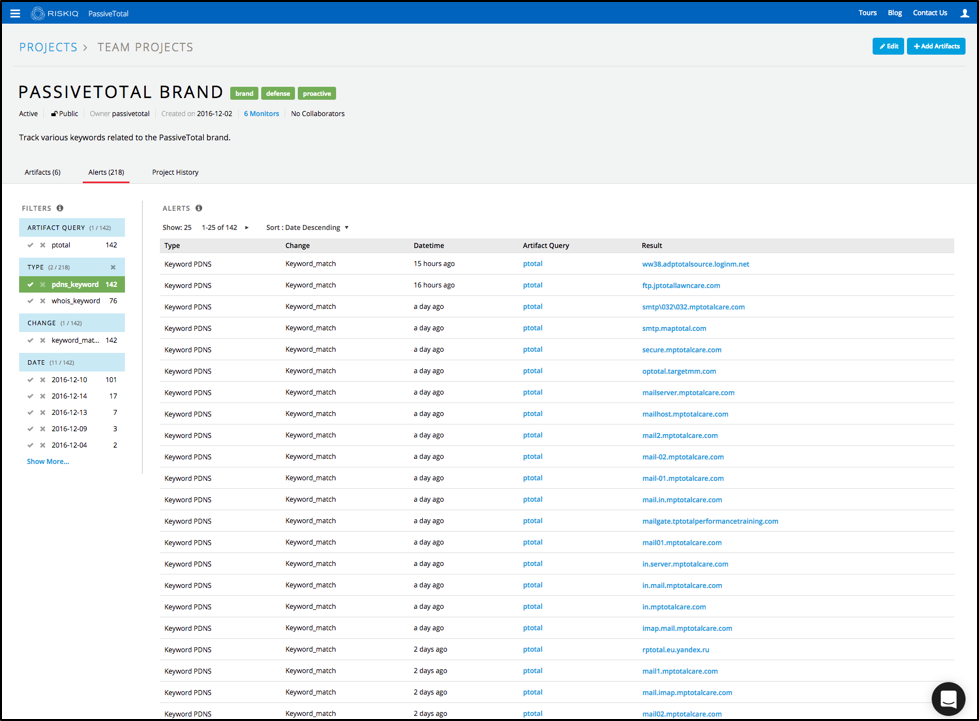Screen dimensions: 979x721
Task: Exclude date 2016-12-04 filter
Action: coord(42,445)
